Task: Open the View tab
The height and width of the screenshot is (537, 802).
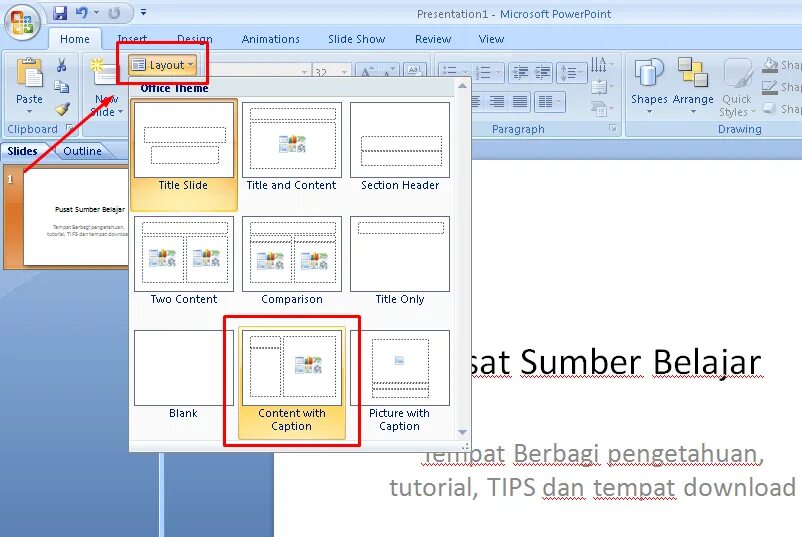Action: pyautogui.click(x=491, y=39)
